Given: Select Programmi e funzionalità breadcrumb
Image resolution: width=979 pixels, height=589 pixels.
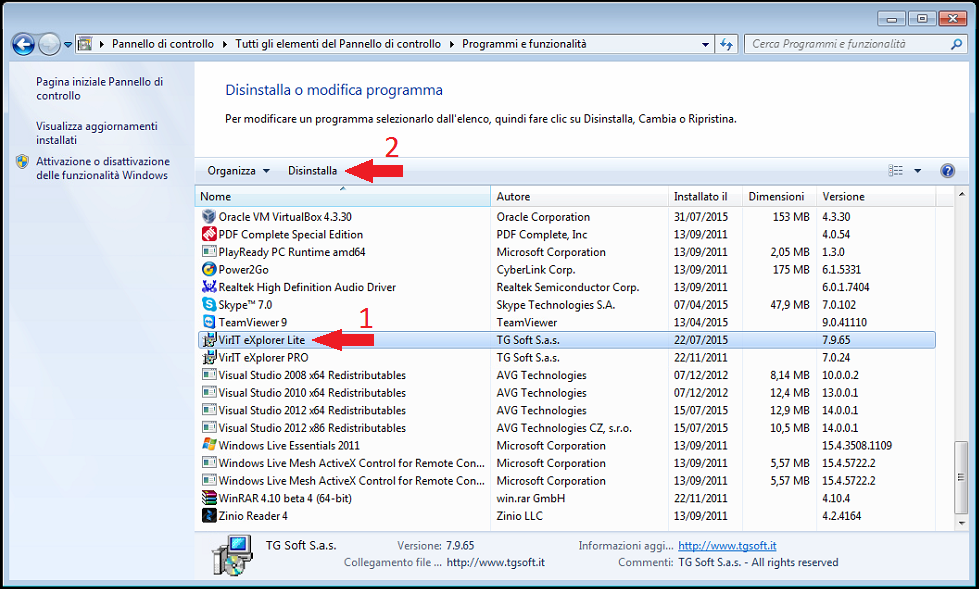Looking at the screenshot, I should [524, 44].
